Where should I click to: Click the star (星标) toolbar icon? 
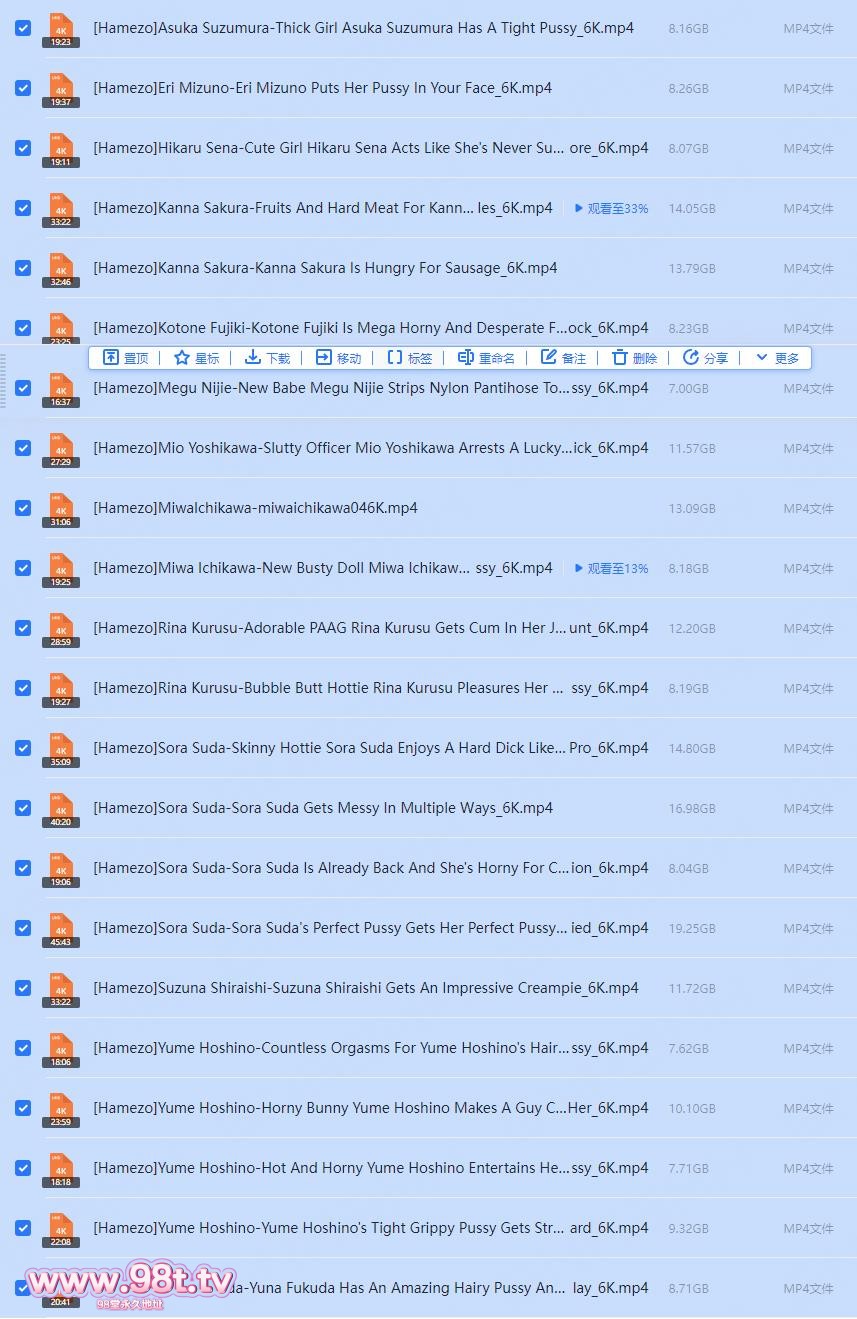coord(182,358)
